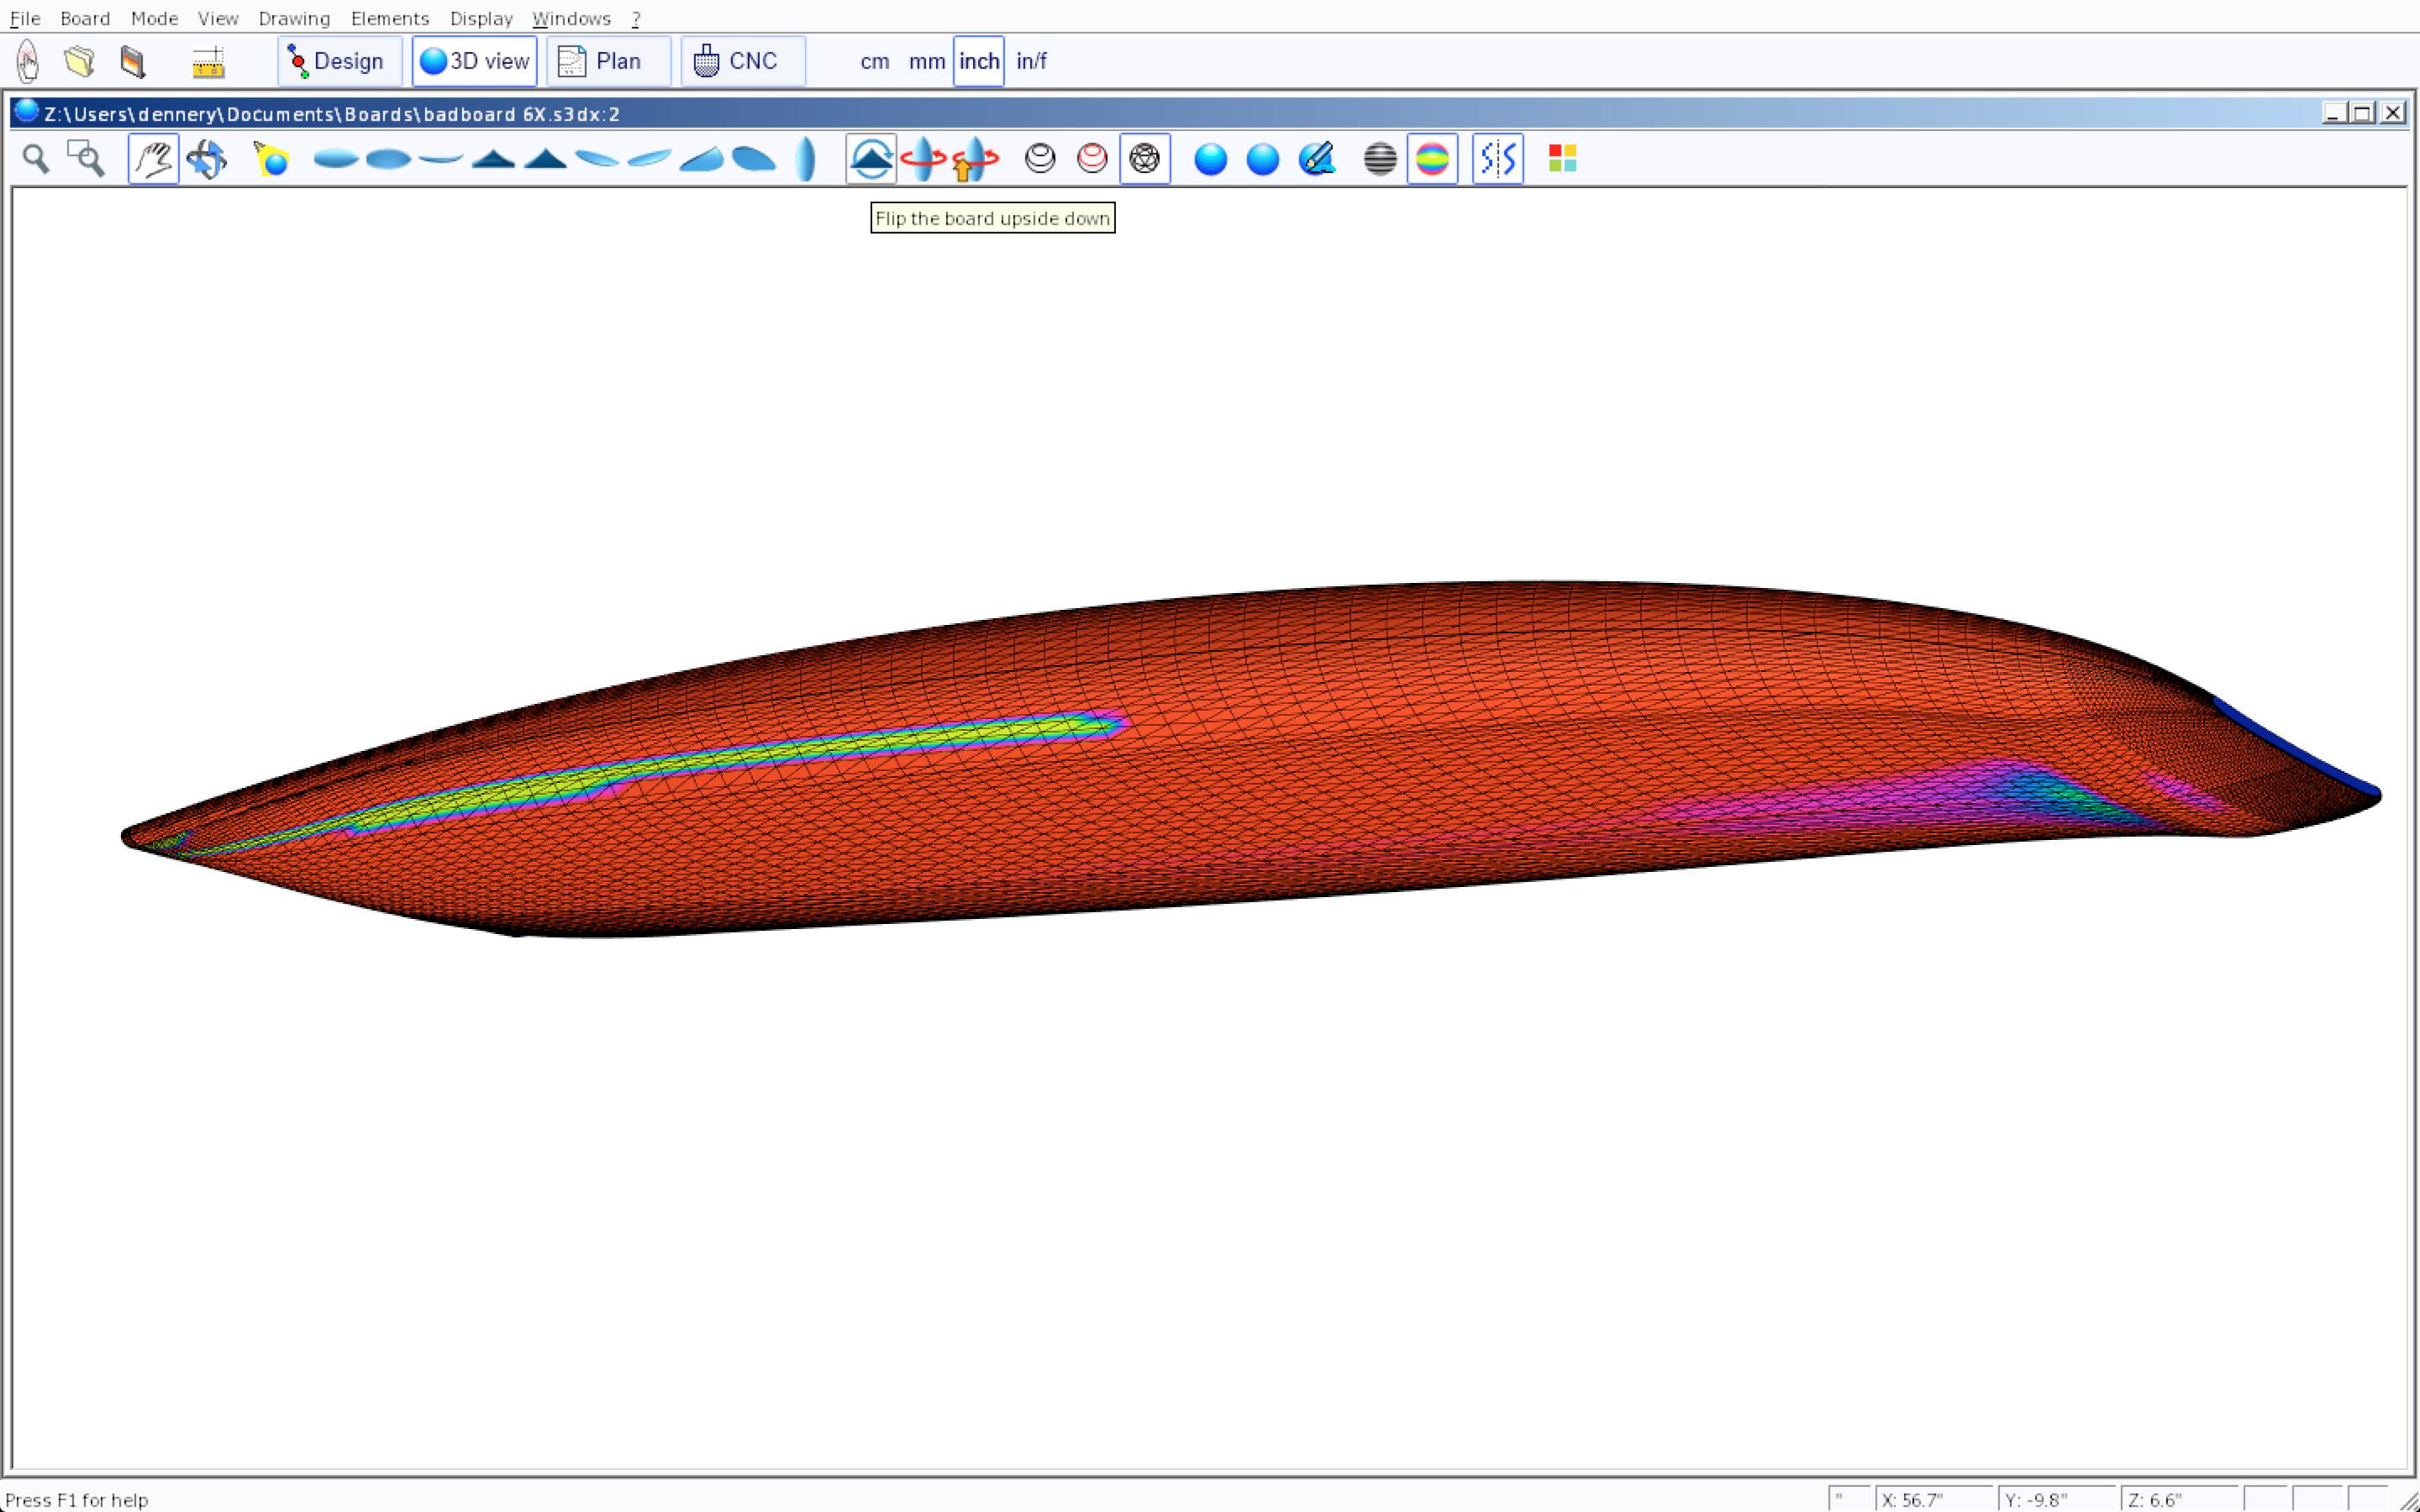Open the CNC mode
This screenshot has width=2420, height=1512.
click(x=742, y=61)
